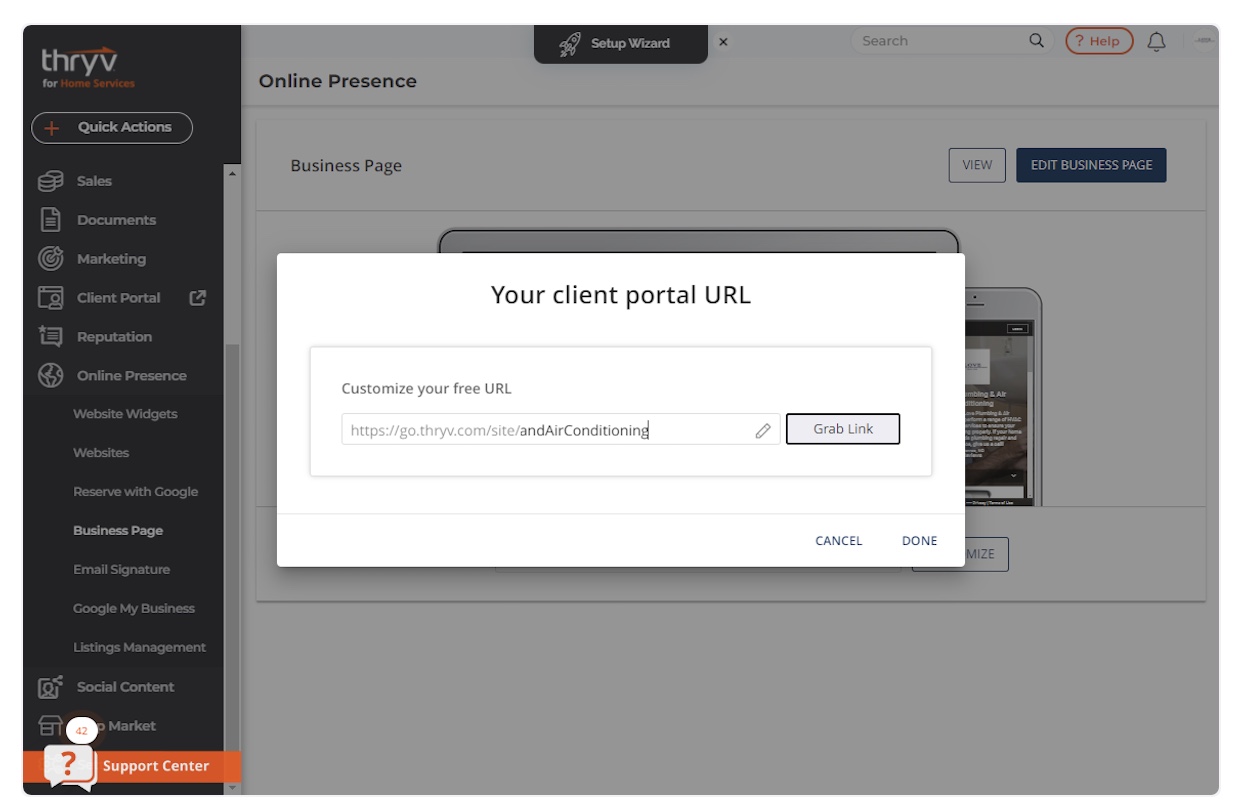Close the Setup Wizard tab
This screenshot has height=812, width=1258.
pos(723,42)
